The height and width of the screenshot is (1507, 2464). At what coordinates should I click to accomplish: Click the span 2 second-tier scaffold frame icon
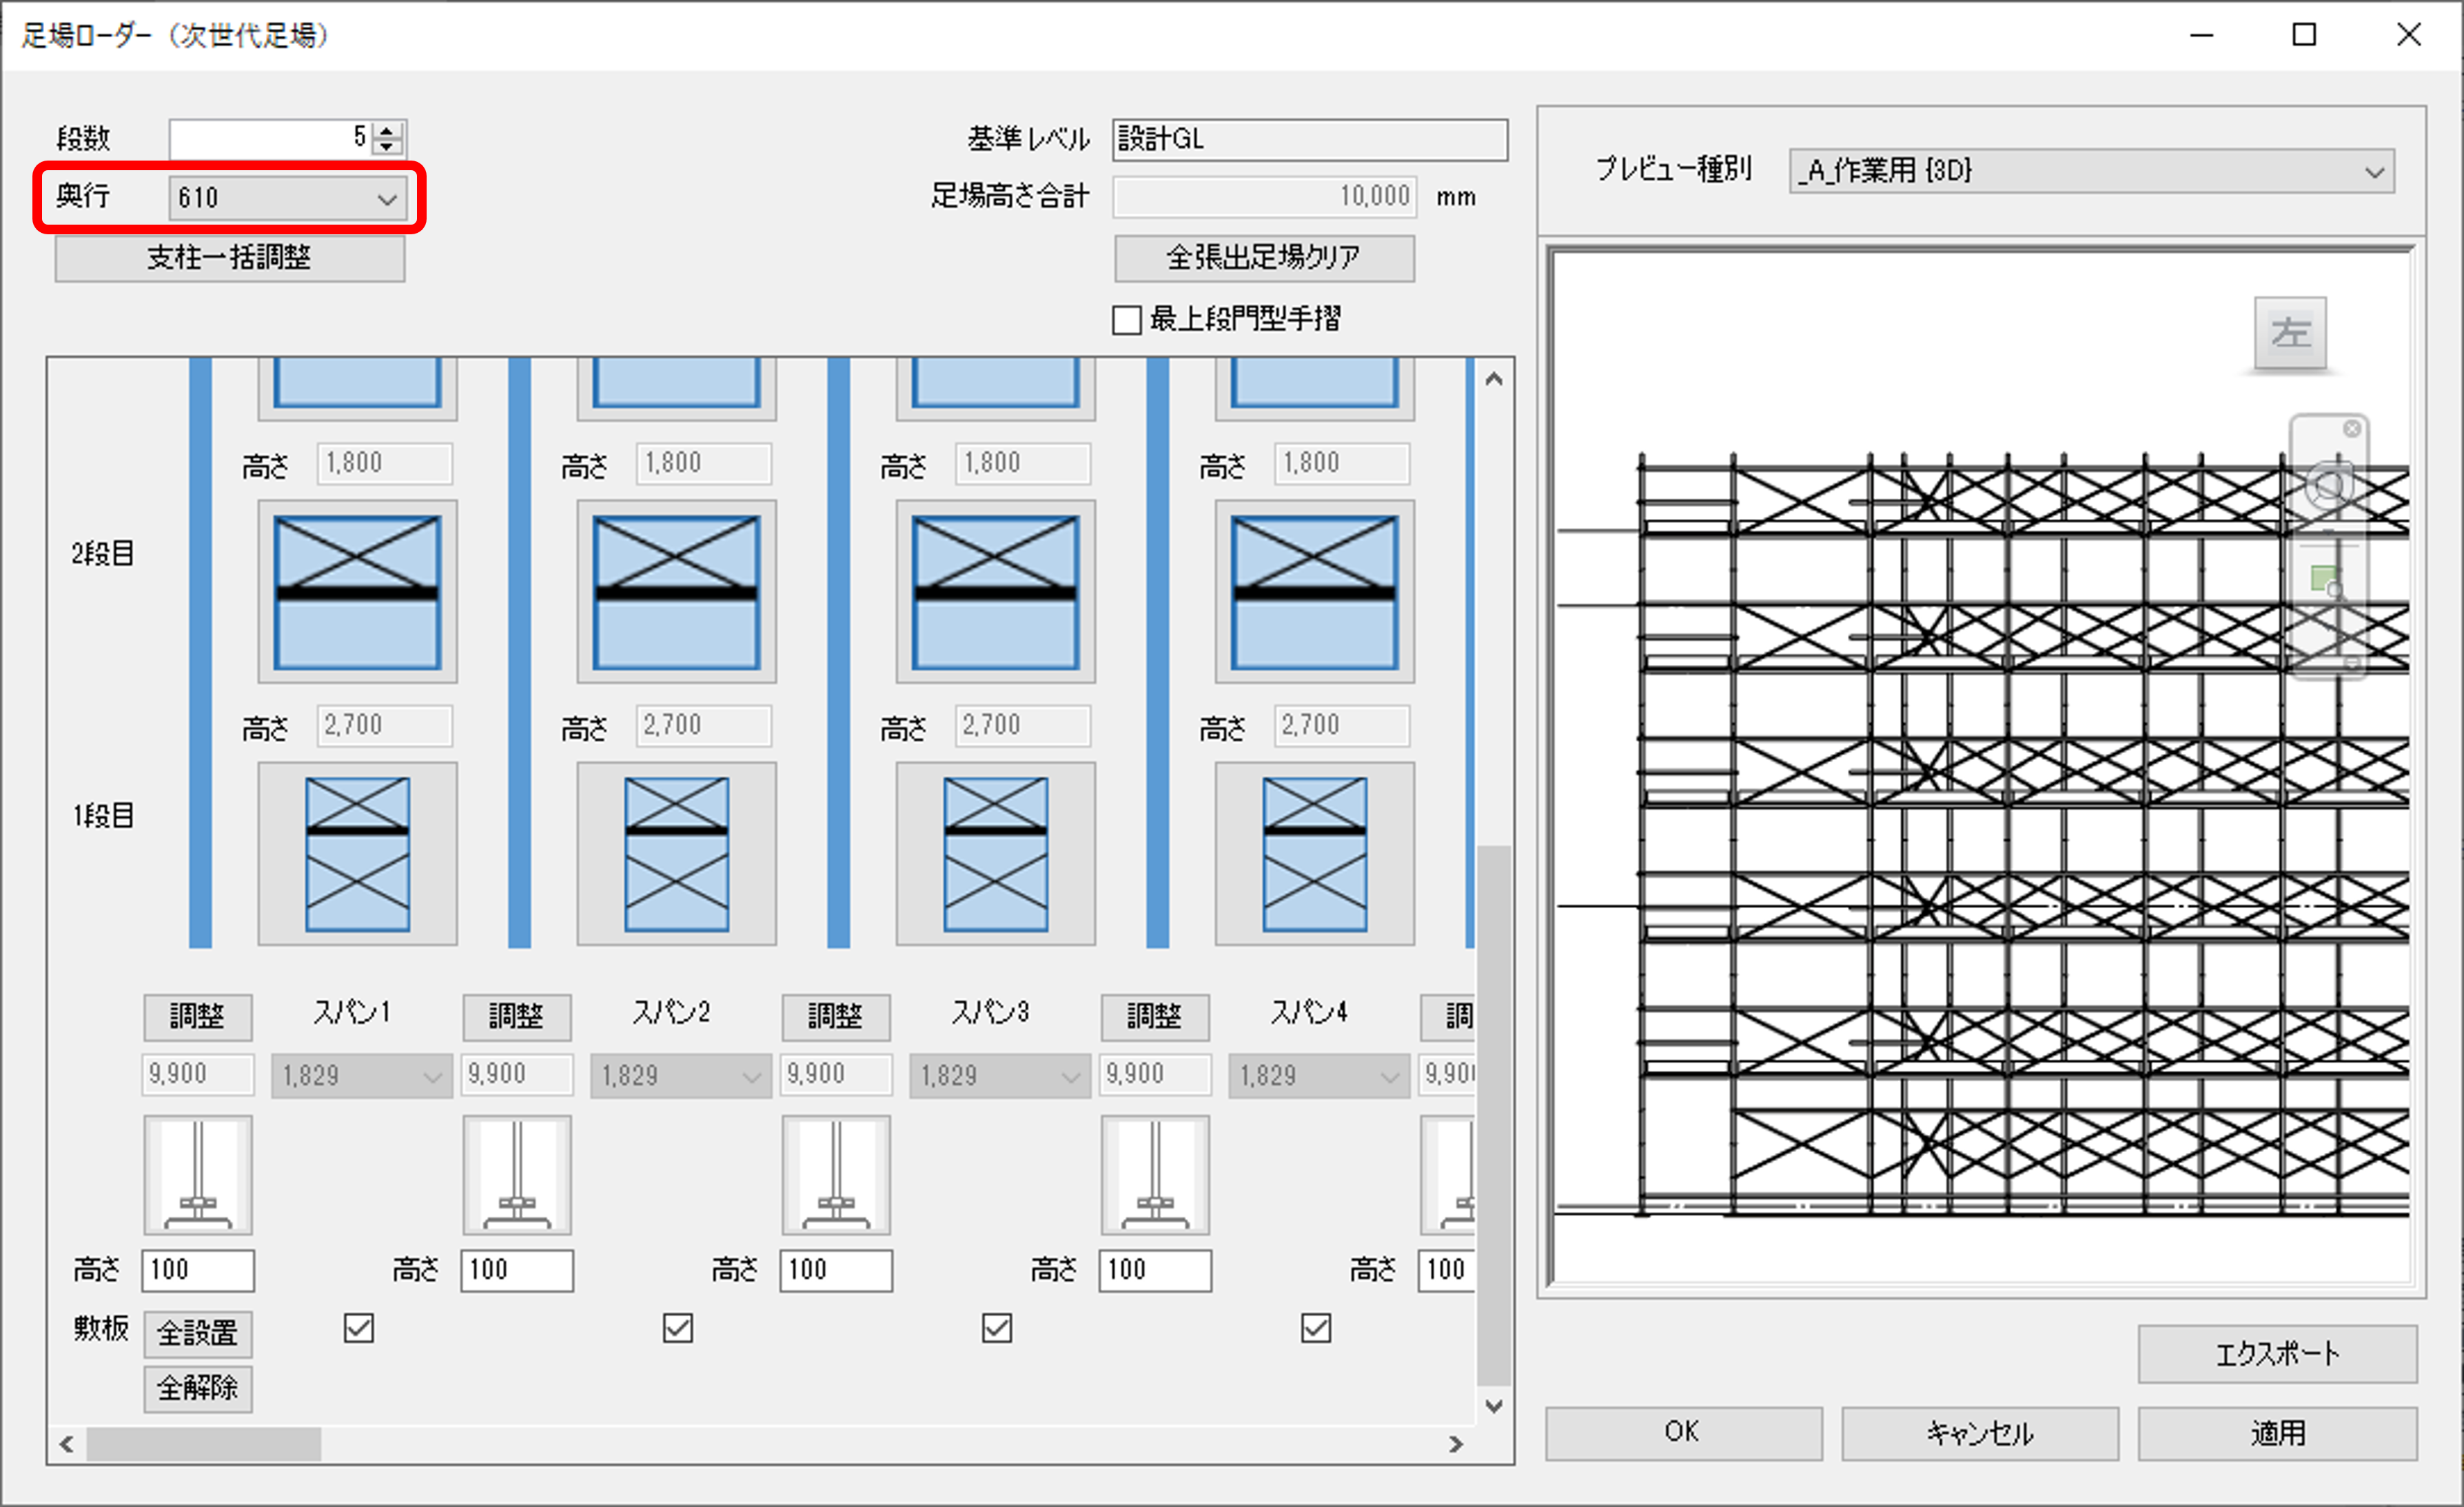pyautogui.click(x=676, y=592)
